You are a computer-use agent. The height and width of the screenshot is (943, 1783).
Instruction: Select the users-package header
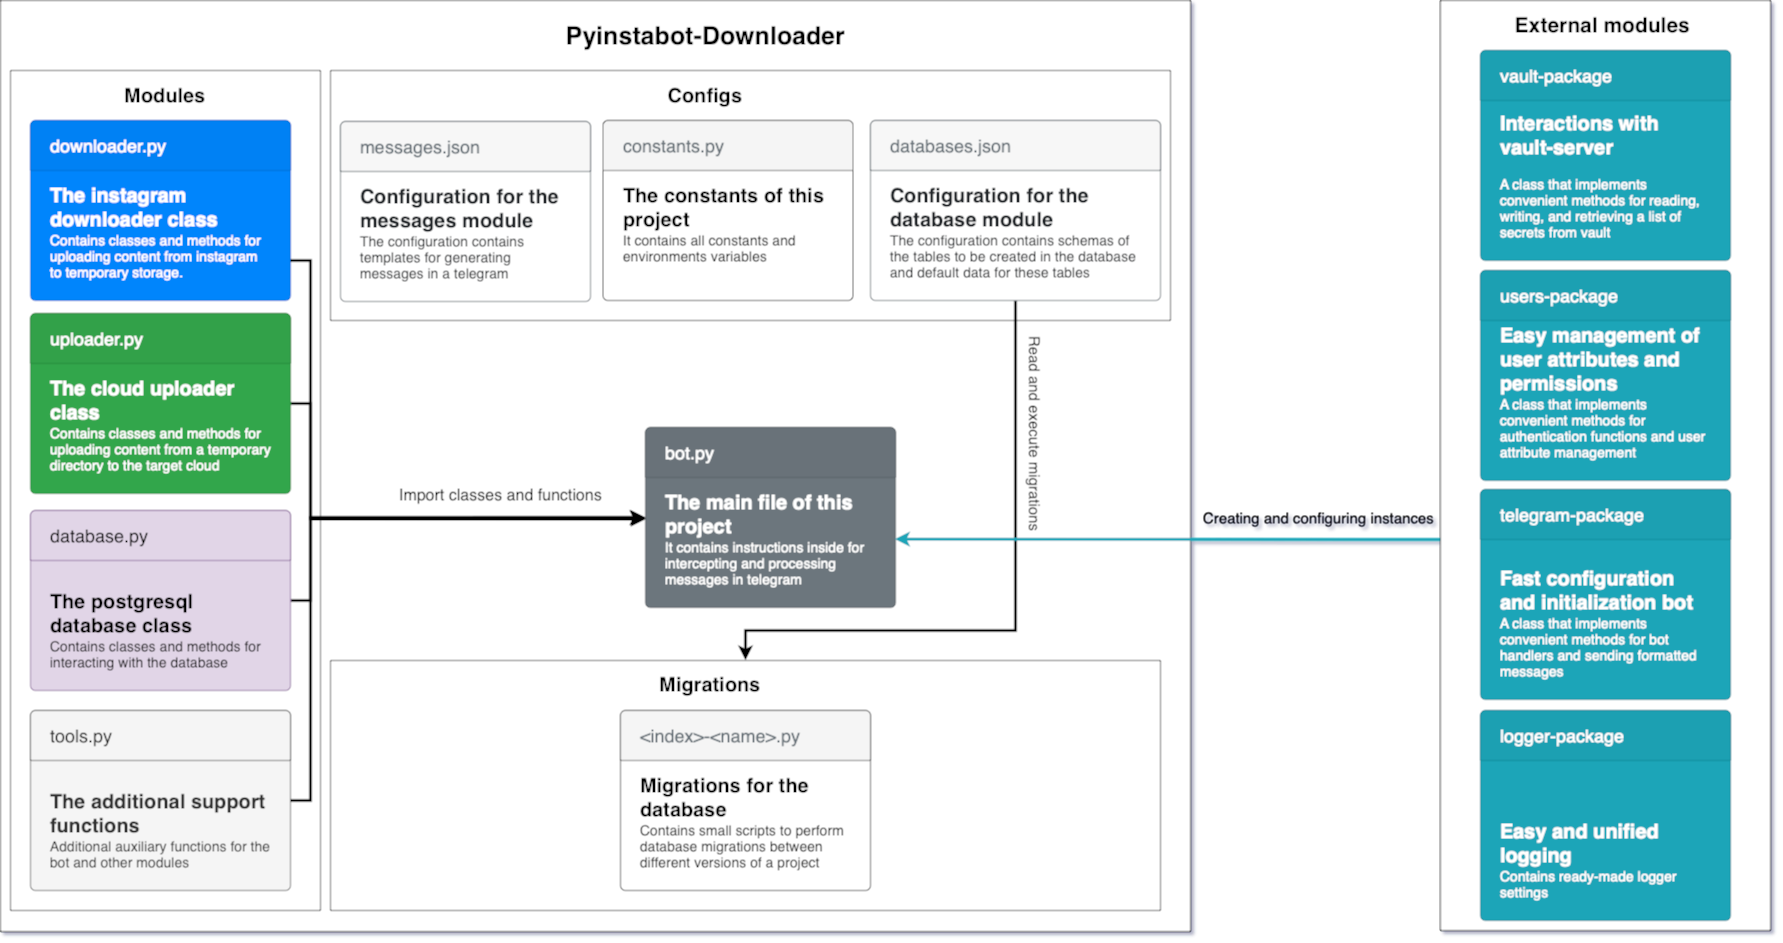(1605, 296)
